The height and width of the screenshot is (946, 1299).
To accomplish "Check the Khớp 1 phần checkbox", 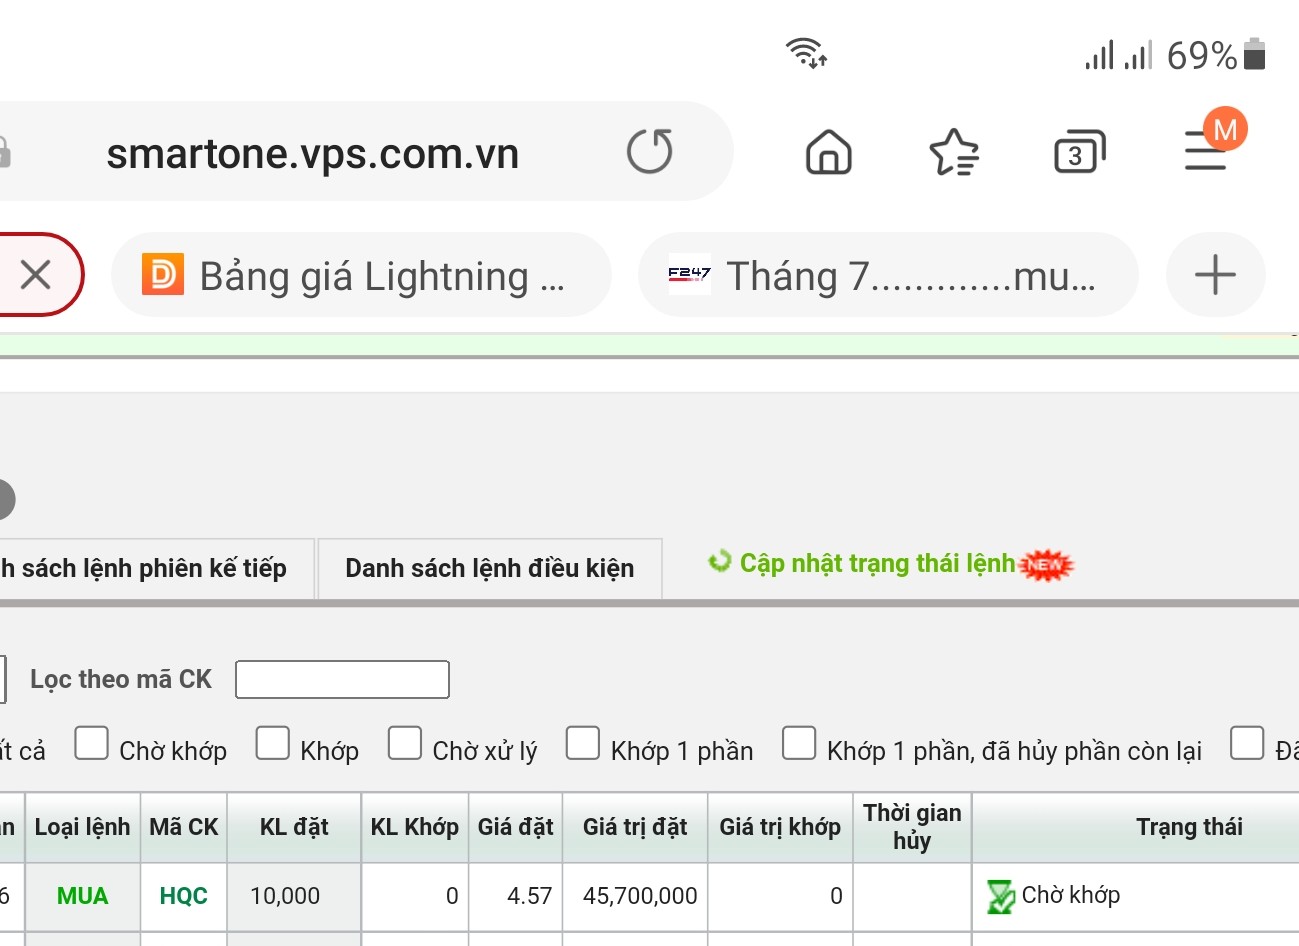I will coord(582,743).
